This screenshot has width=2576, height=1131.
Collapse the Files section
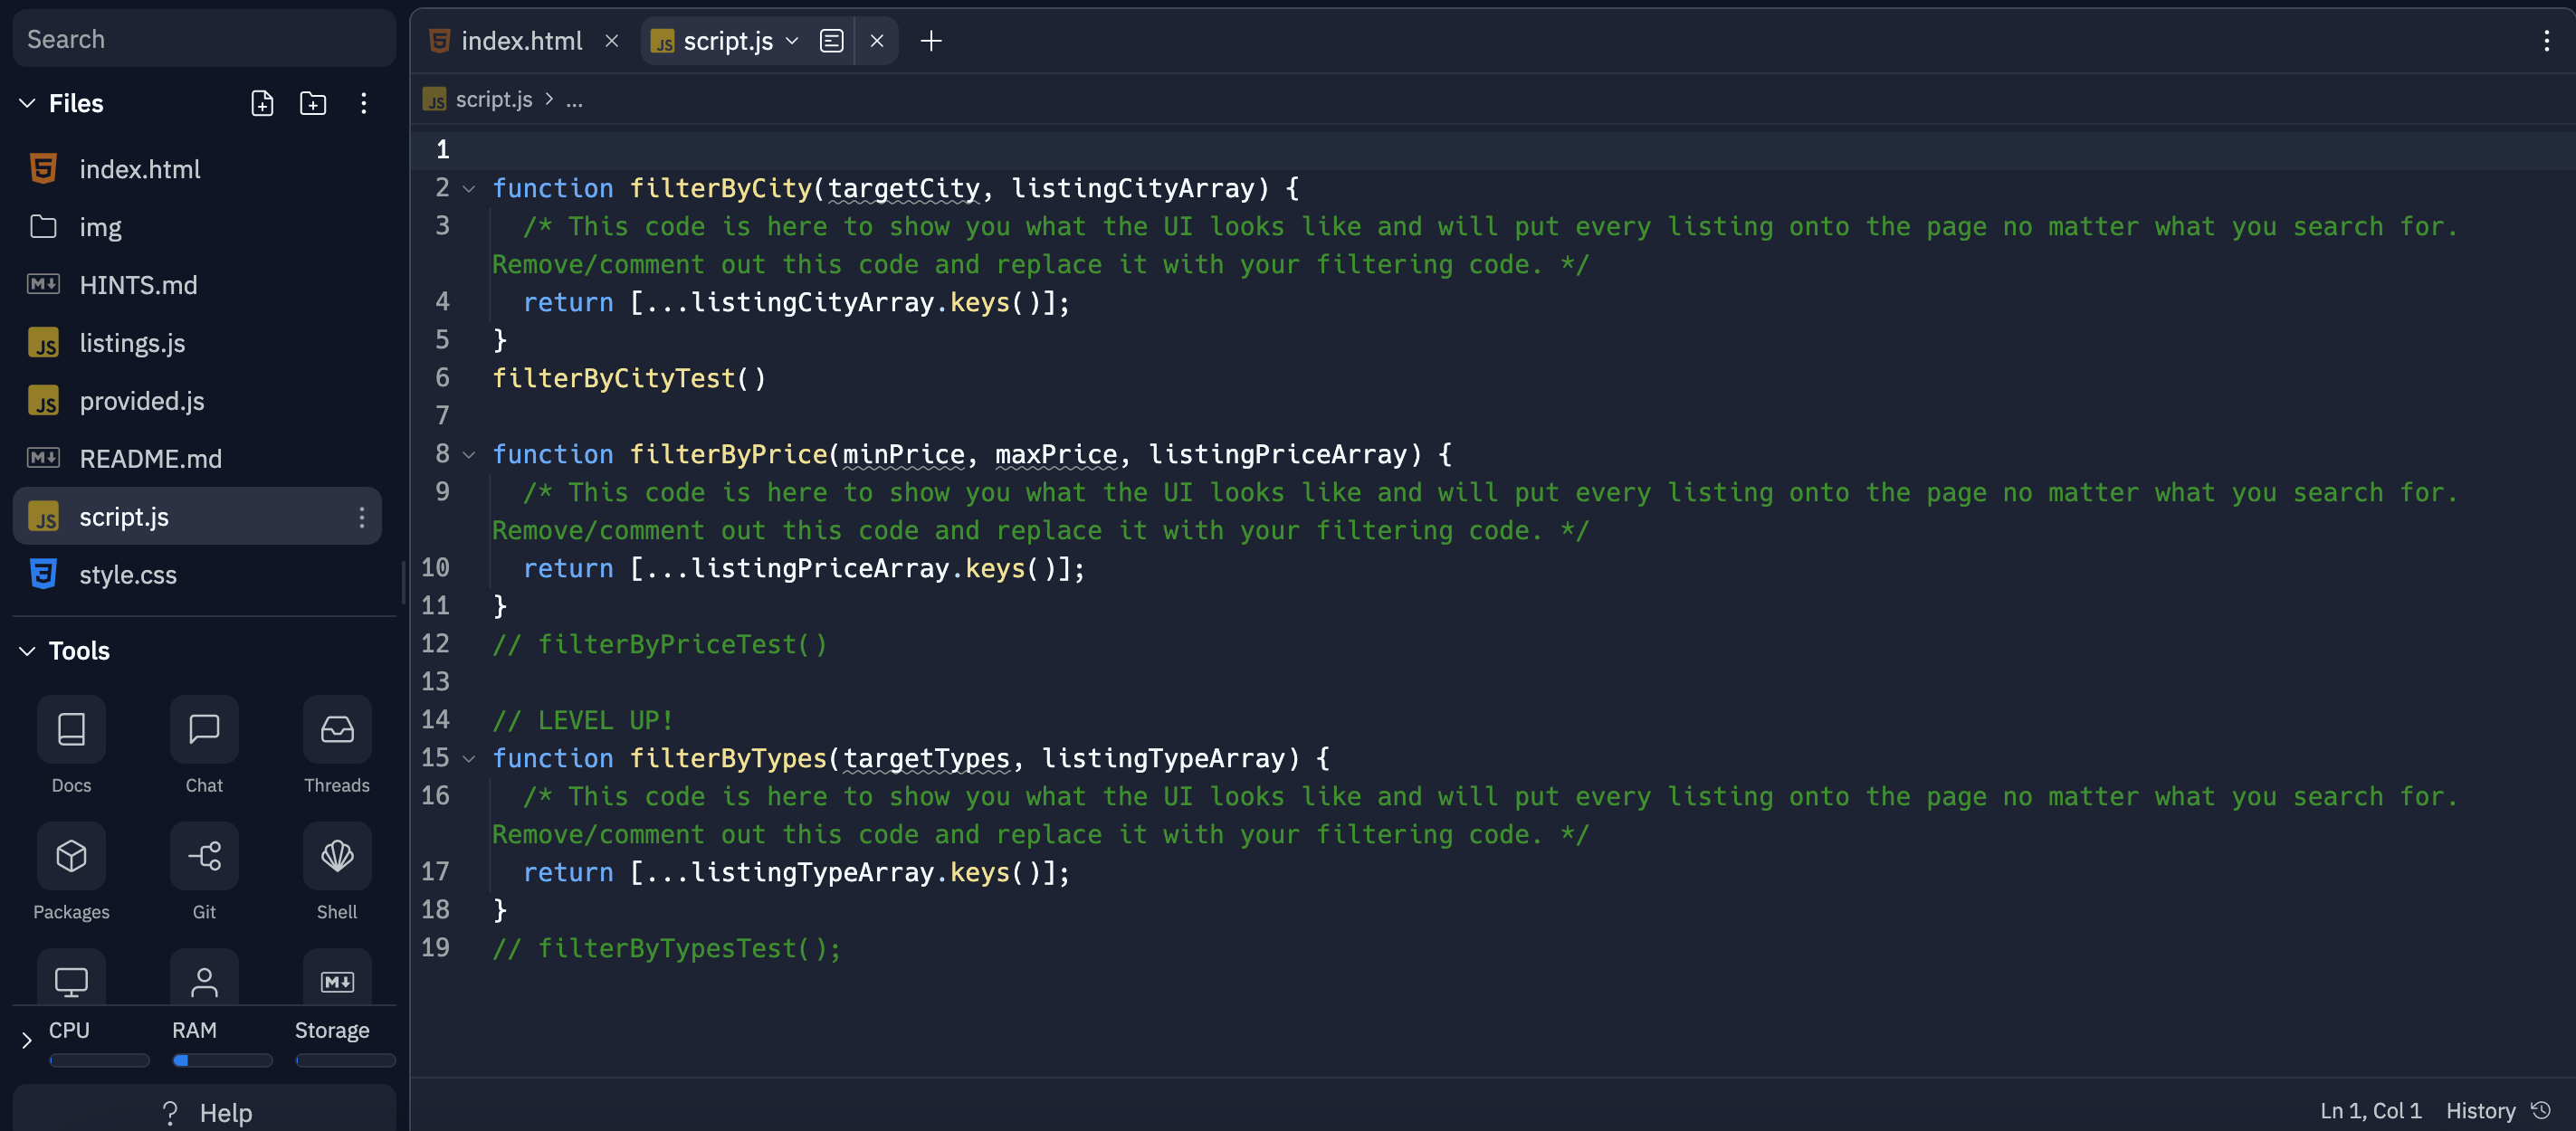[25, 103]
